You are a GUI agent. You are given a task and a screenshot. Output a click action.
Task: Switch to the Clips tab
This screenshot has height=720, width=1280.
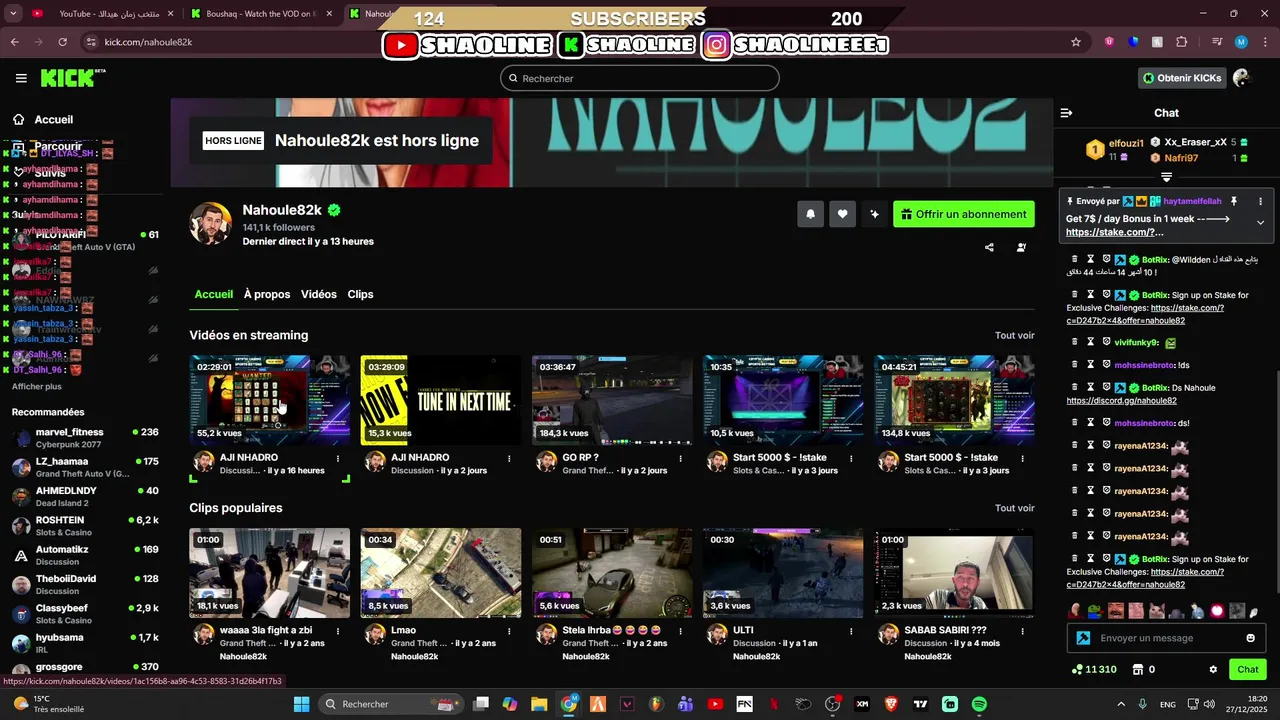click(x=360, y=294)
